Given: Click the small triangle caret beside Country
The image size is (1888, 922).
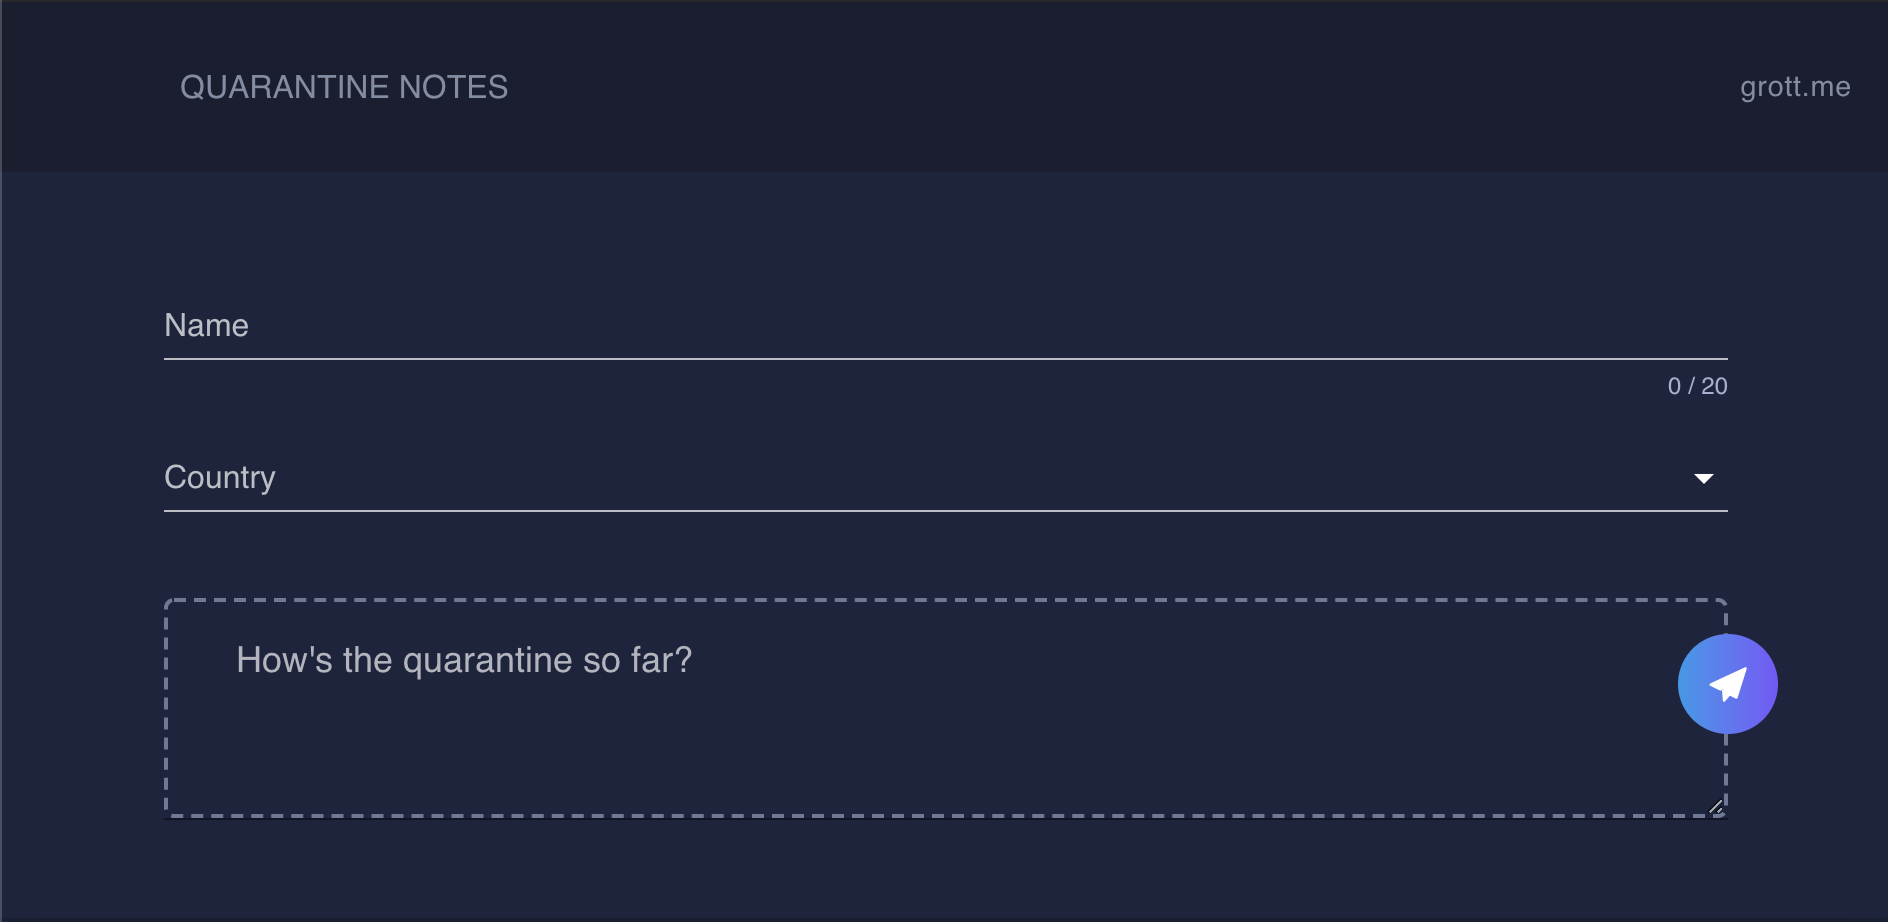Looking at the screenshot, I should pos(1704,478).
